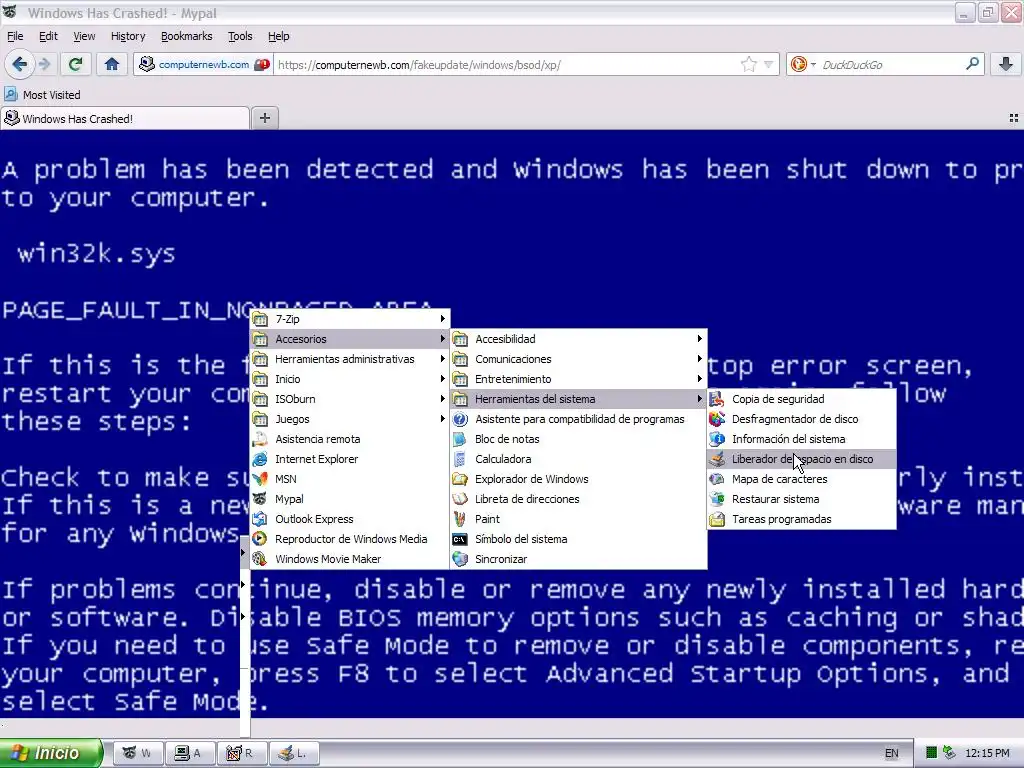
Task: Switch to taskbar item R
Action: click(240, 753)
